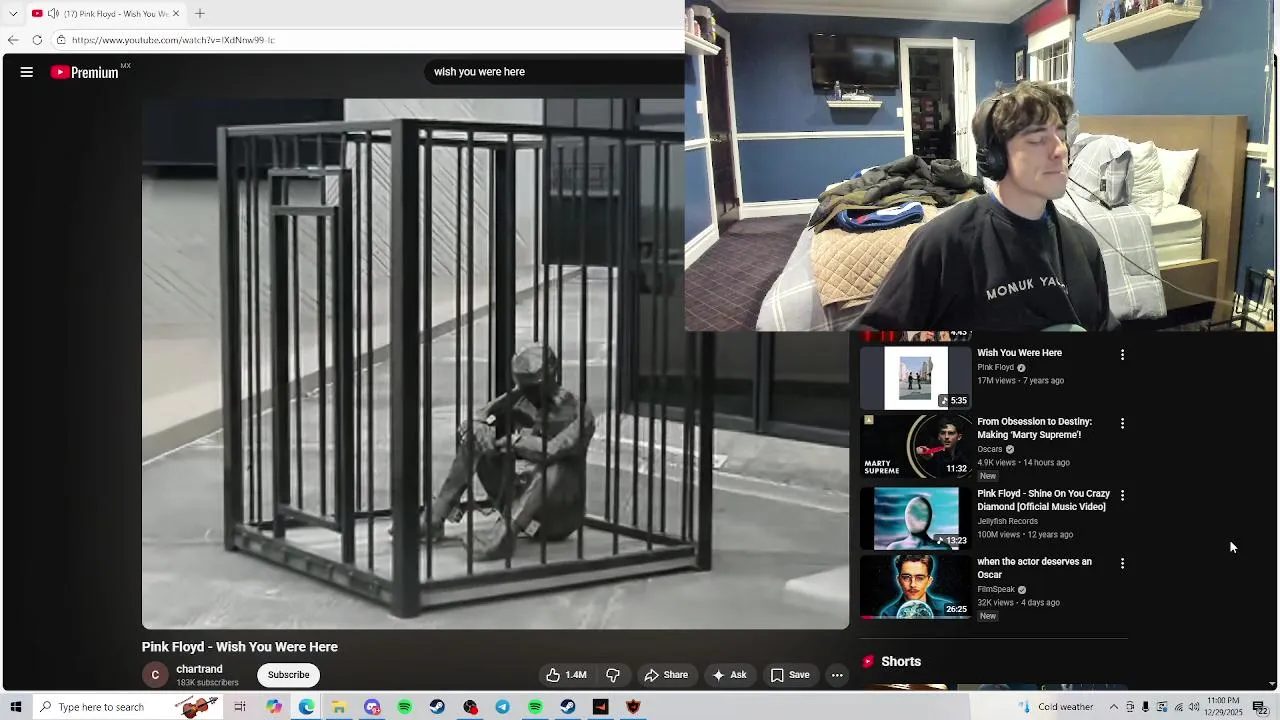
Task: Switch to Microsoft Edge in taskbar
Action: coord(306,707)
